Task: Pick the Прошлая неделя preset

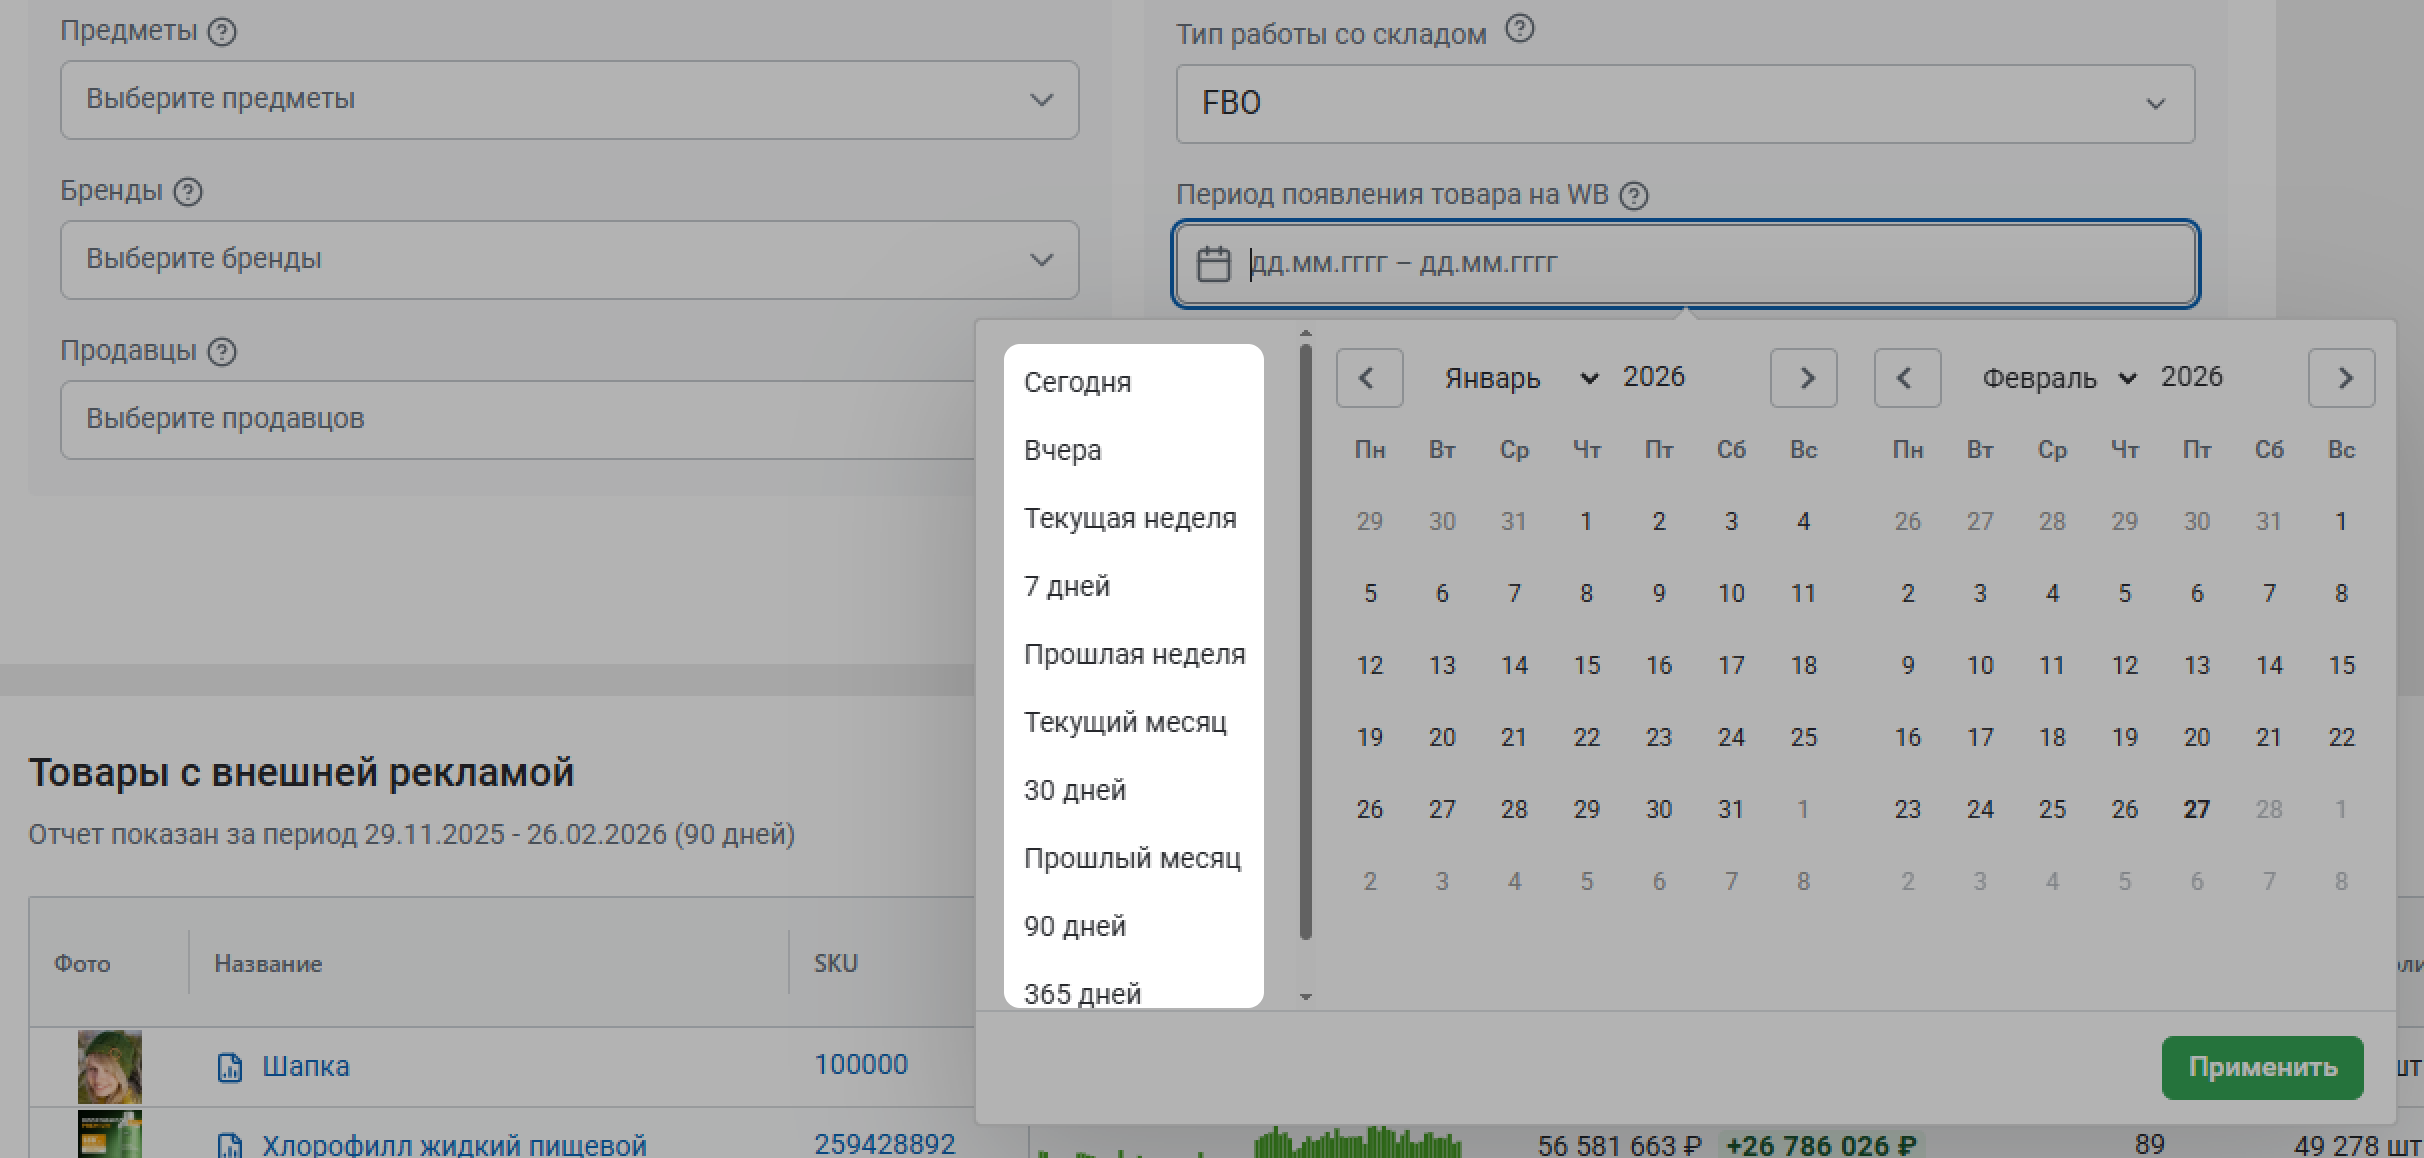Action: [x=1134, y=655]
